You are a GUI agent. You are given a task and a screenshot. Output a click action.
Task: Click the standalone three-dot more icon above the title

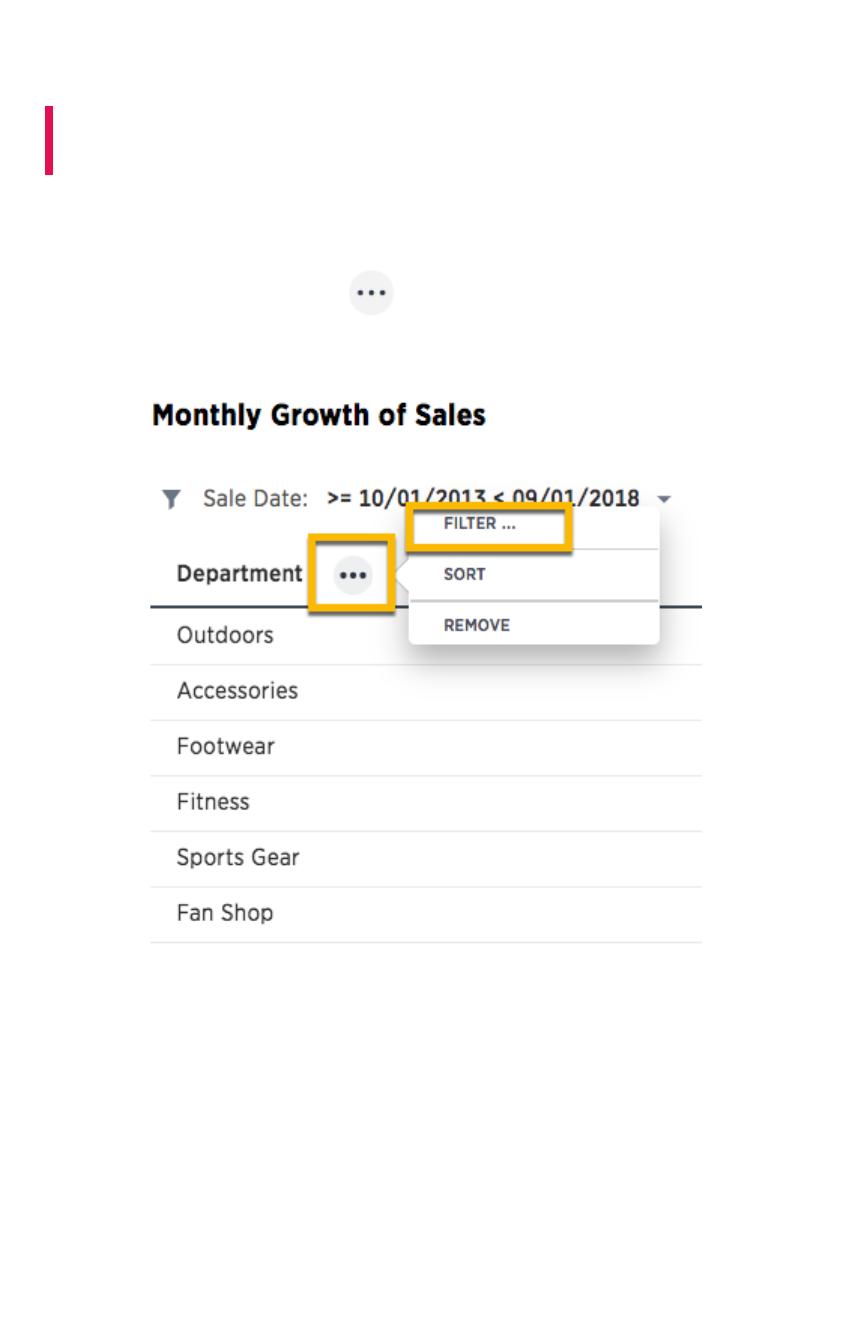point(371,294)
